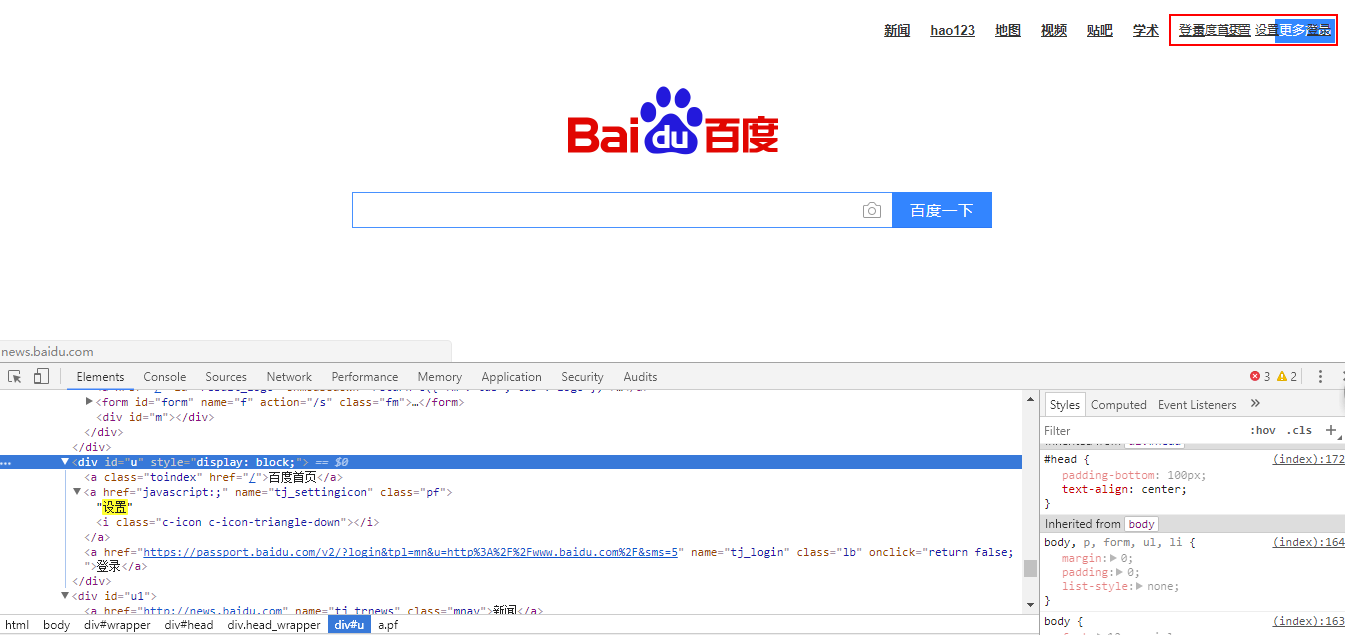Image resolution: width=1345 pixels, height=635 pixels.
Task: Expand the form#form element node
Action: tap(90, 402)
